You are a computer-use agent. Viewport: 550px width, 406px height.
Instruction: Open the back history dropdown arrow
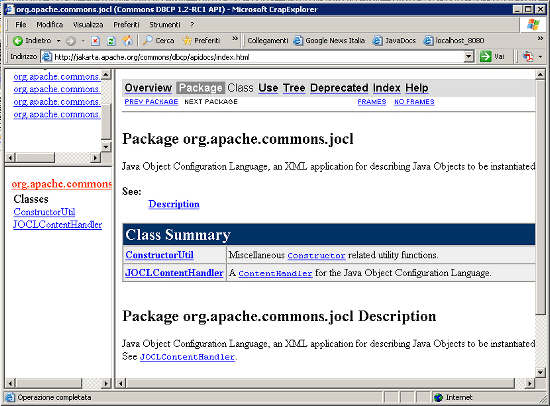59,41
